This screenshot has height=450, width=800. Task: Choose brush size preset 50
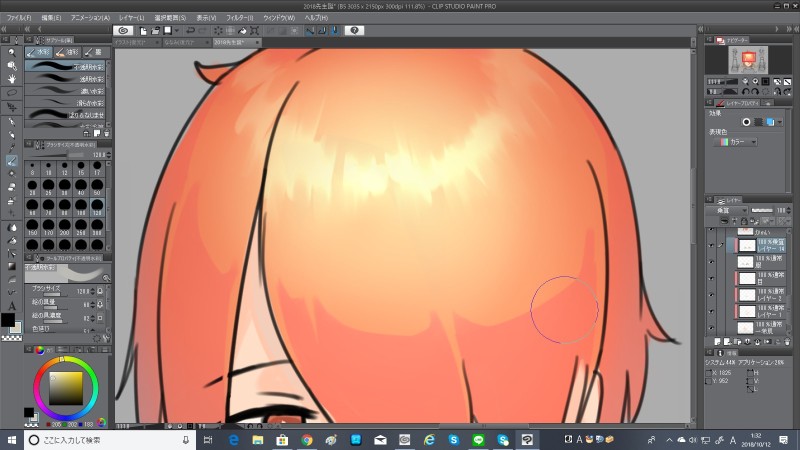point(97,187)
